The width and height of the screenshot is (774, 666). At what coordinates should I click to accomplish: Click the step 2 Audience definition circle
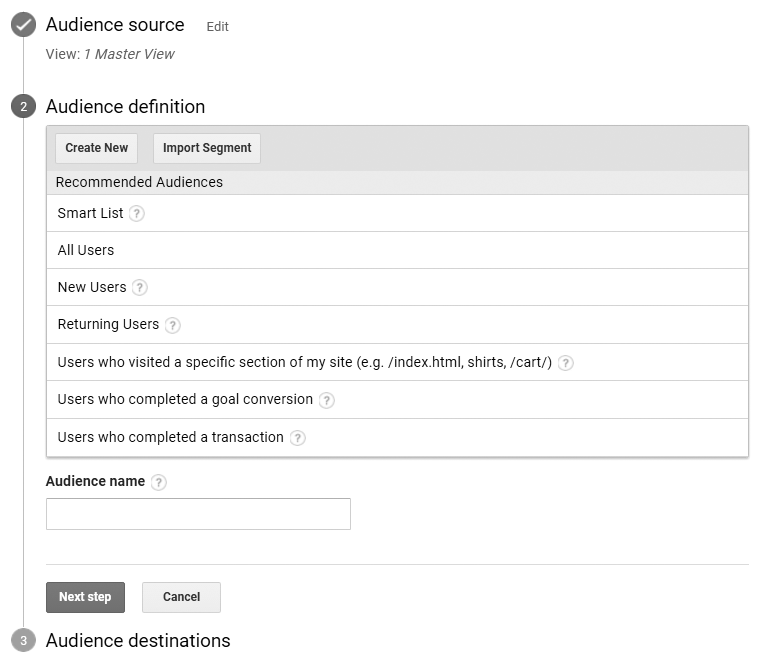click(x=23, y=107)
